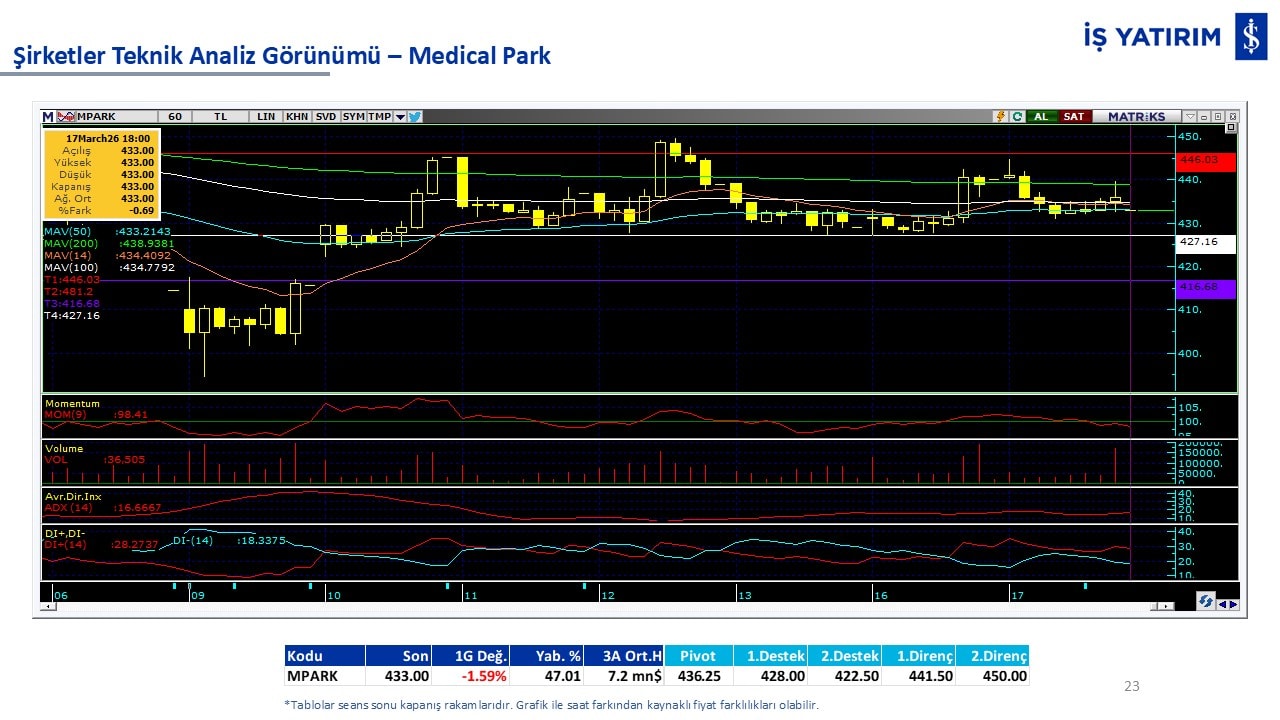Image resolution: width=1280 pixels, height=720 pixels.
Task: Click the red 446.03 price level marker
Action: [x=1206, y=160]
